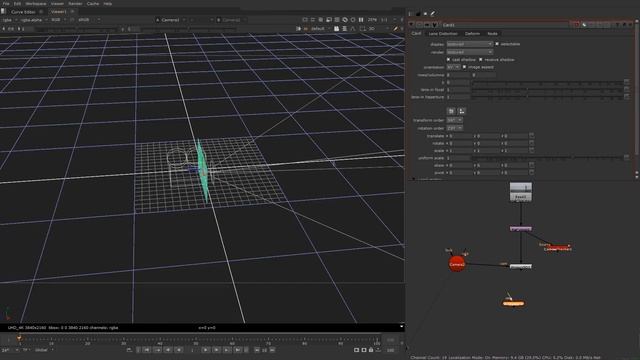Open the File menu

(6, 4)
